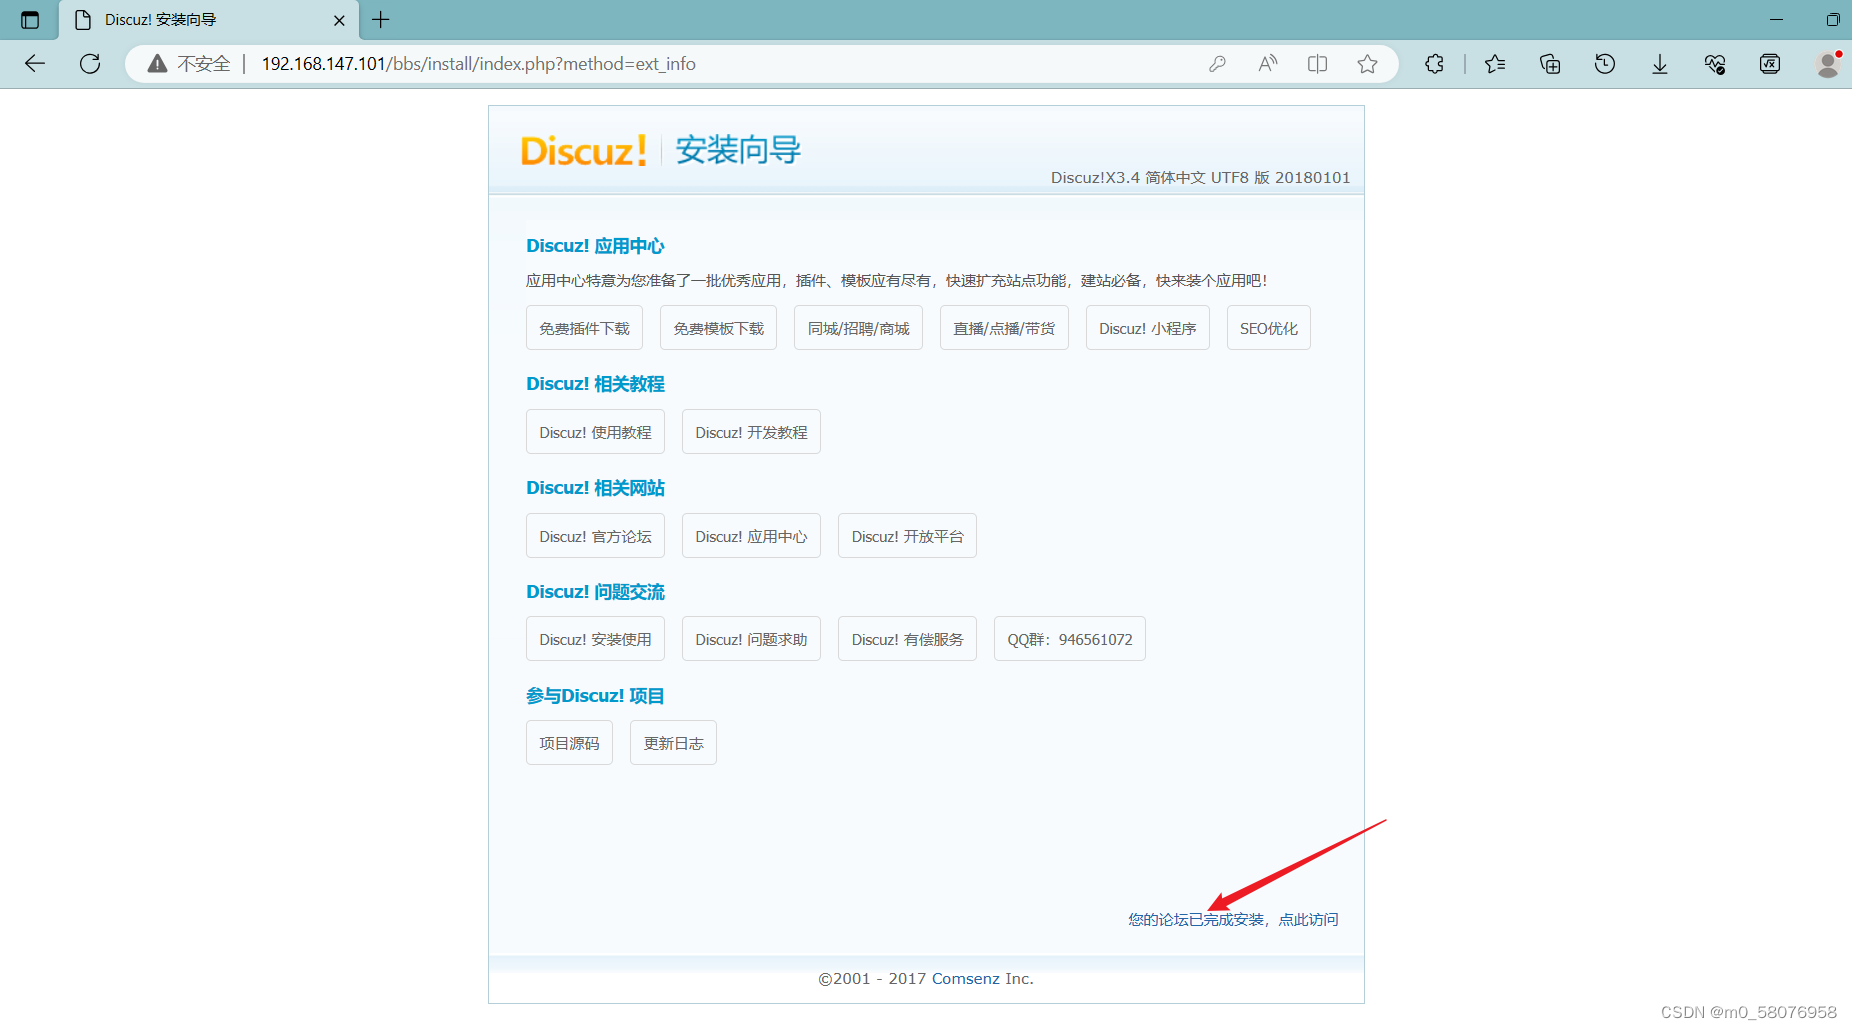The image size is (1852, 1030).
Task: Open browsing history
Action: (x=1605, y=64)
